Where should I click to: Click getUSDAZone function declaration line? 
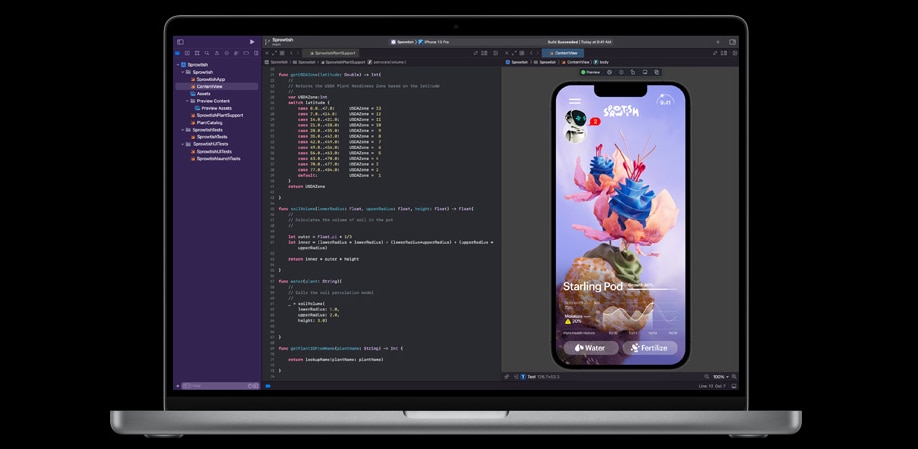[330, 74]
